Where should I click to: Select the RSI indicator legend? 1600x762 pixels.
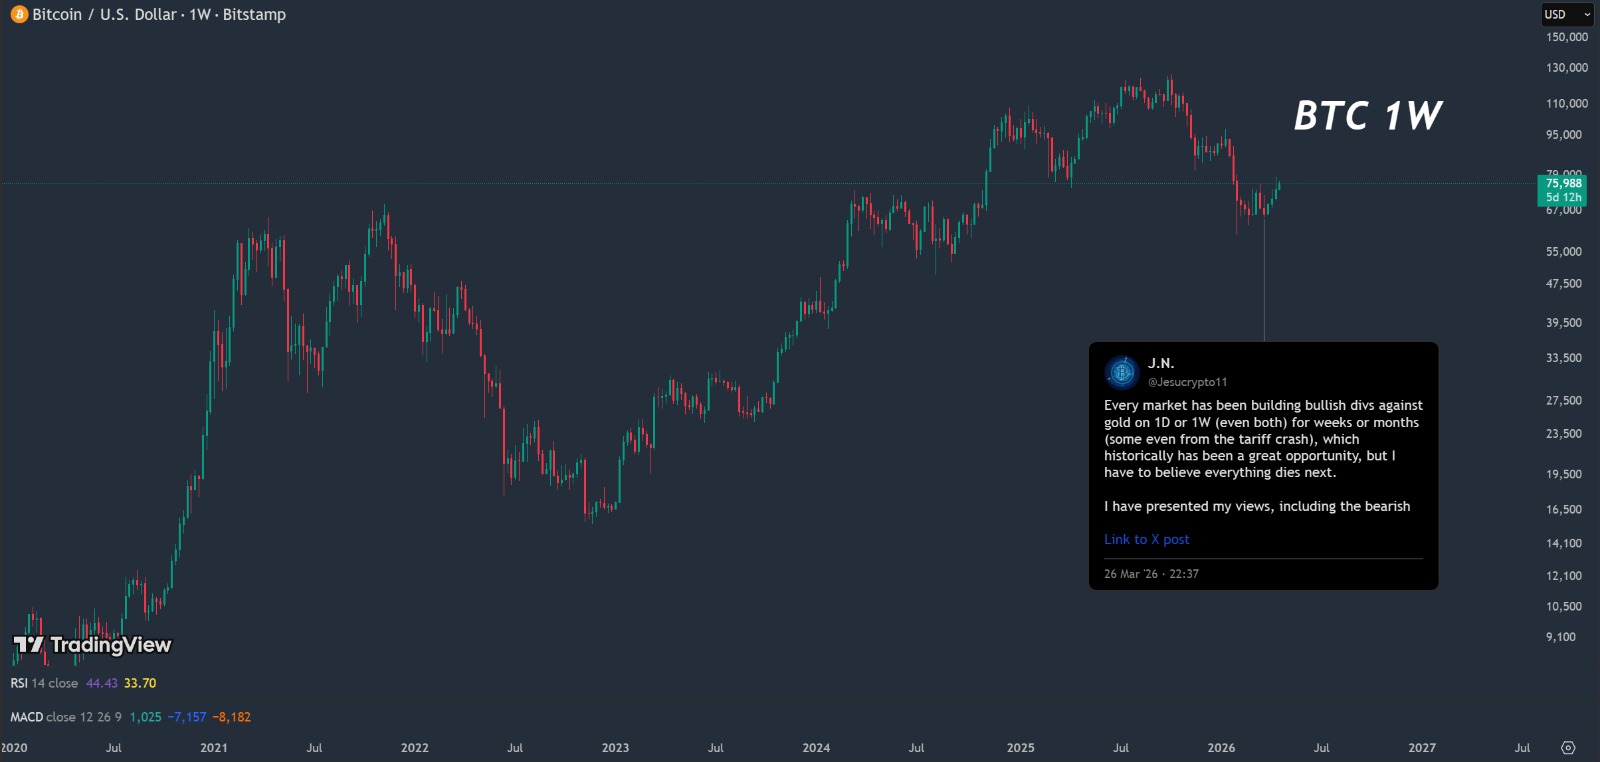(x=19, y=683)
